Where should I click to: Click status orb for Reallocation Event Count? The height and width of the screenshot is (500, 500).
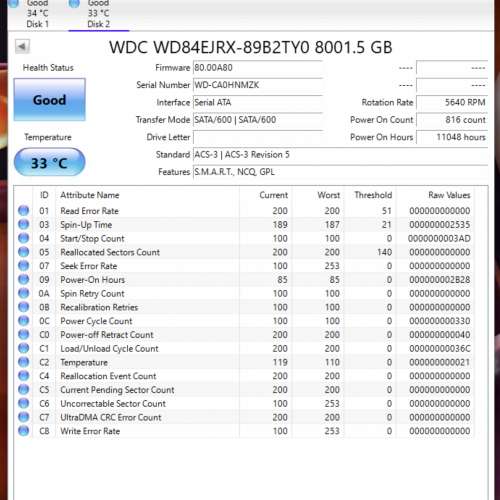[23, 376]
